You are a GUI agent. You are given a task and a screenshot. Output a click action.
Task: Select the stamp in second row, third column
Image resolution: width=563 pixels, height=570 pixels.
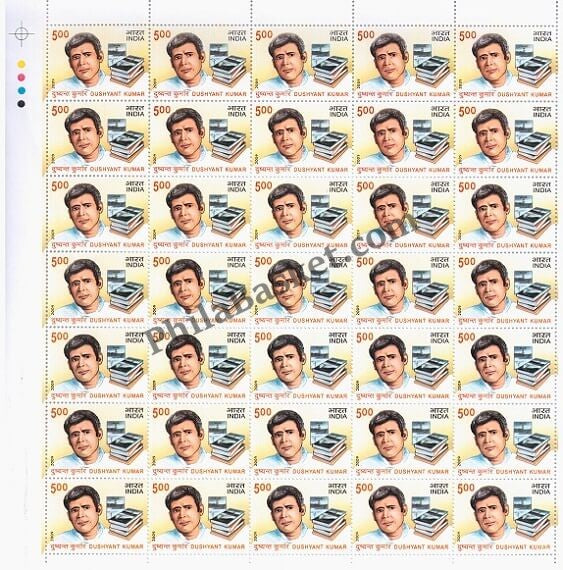pos(302,139)
